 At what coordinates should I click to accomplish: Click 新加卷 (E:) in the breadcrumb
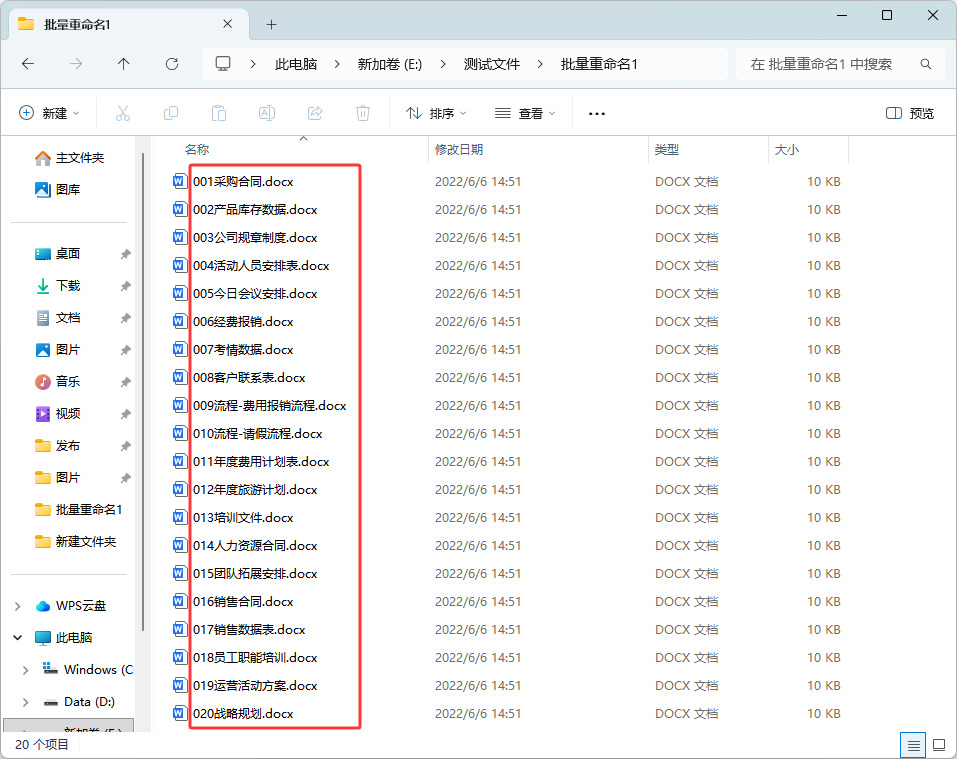390,64
